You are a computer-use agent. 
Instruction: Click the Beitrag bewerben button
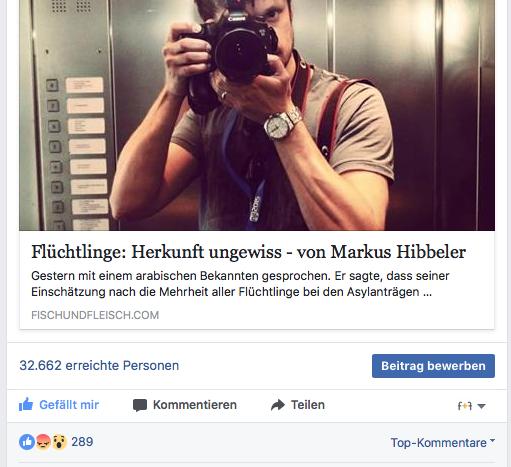pos(433,366)
